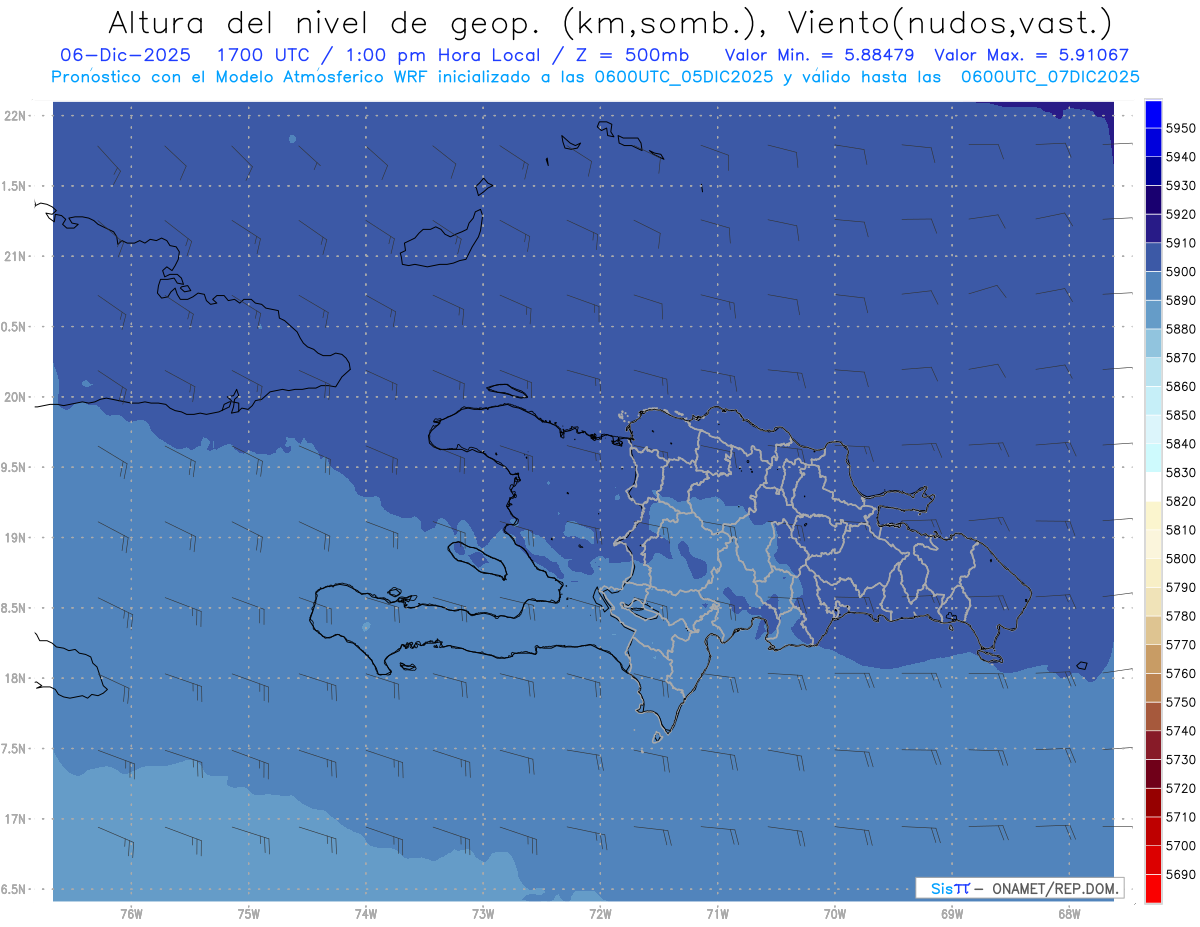
Task: Click the legend value 5900
Action: [1180, 272]
